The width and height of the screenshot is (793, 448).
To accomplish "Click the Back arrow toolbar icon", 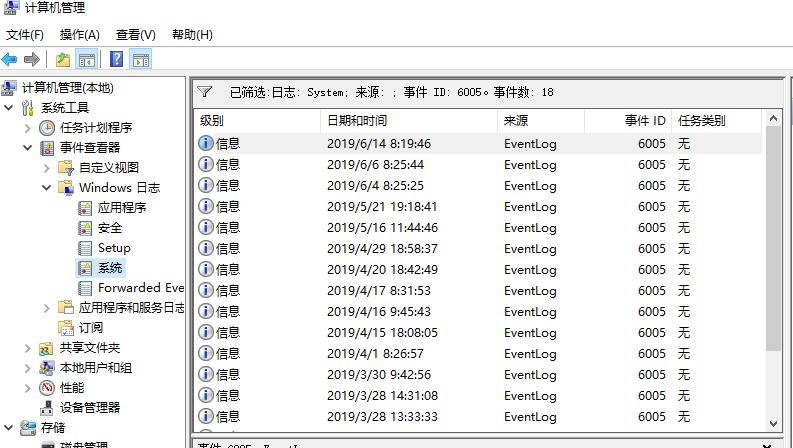I will coord(10,60).
